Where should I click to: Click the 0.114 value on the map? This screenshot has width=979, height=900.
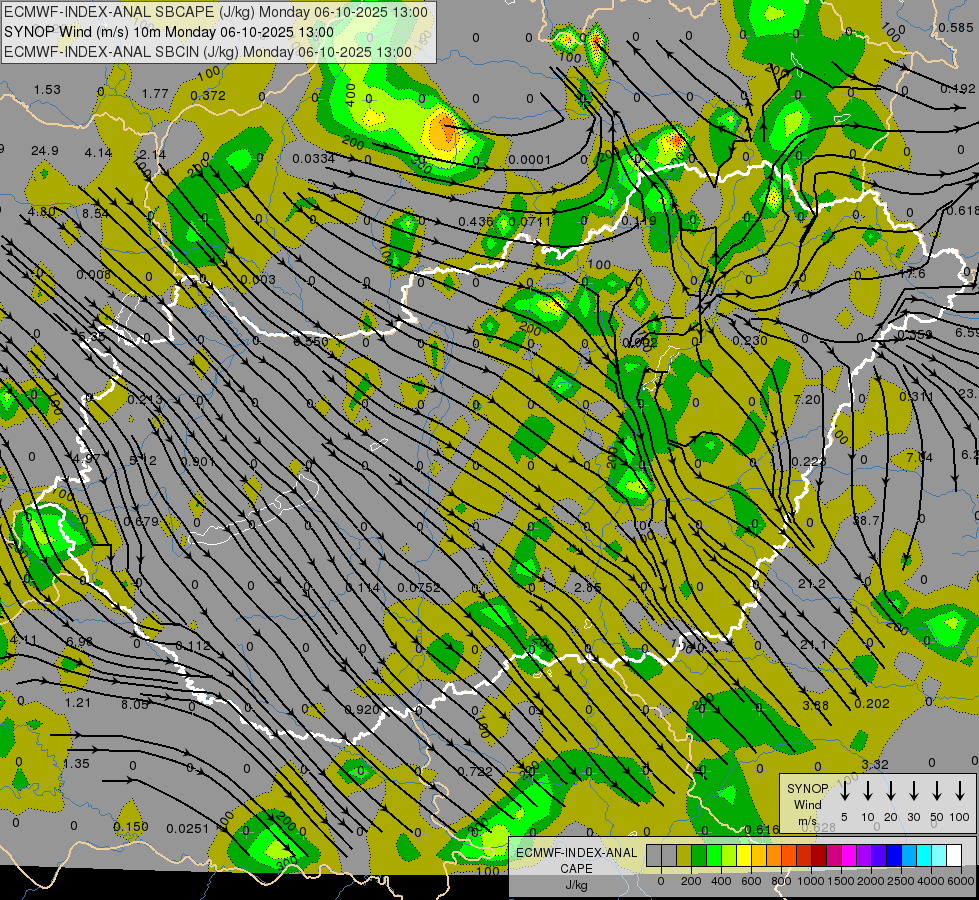point(363,587)
